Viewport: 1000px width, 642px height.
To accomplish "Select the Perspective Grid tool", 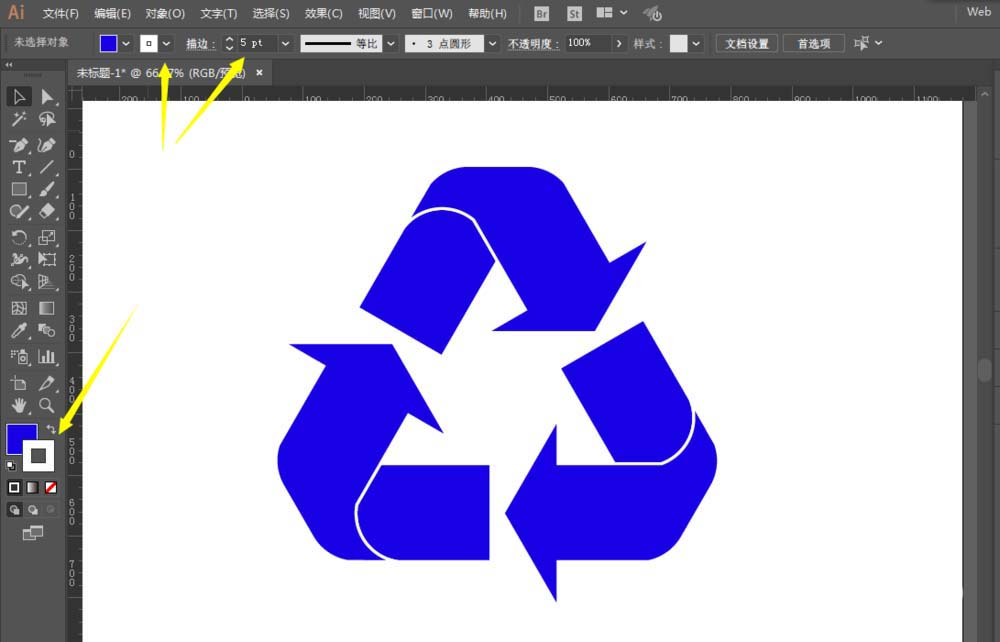I will (47, 282).
